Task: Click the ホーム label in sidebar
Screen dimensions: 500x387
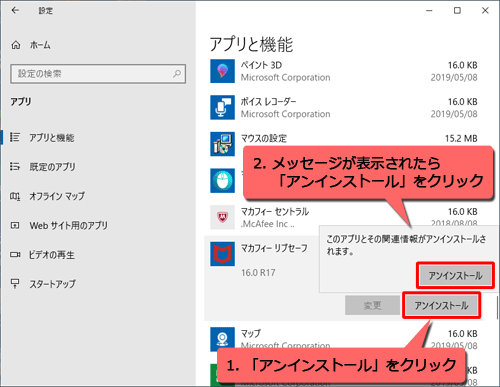Action: pos(40,45)
